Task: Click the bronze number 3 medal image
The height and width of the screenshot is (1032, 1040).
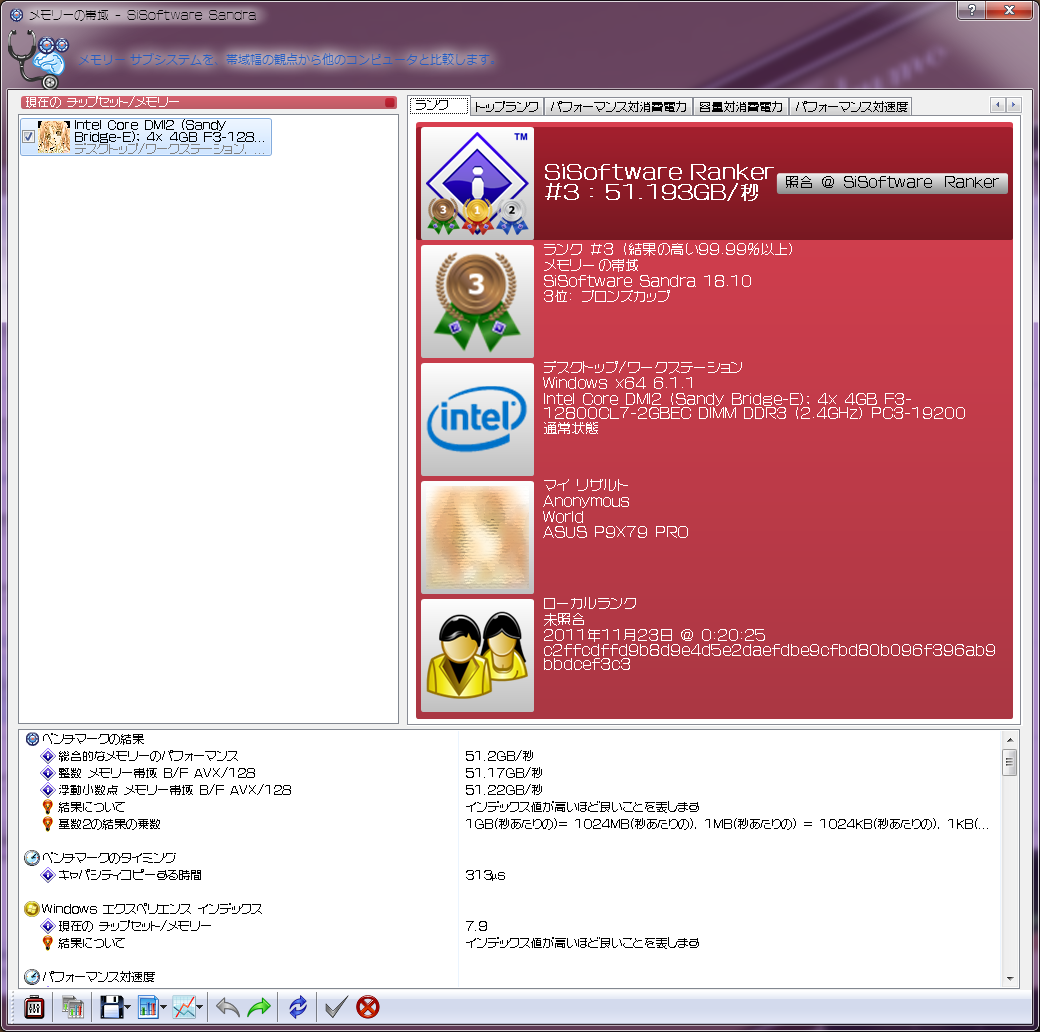Action: [x=477, y=301]
